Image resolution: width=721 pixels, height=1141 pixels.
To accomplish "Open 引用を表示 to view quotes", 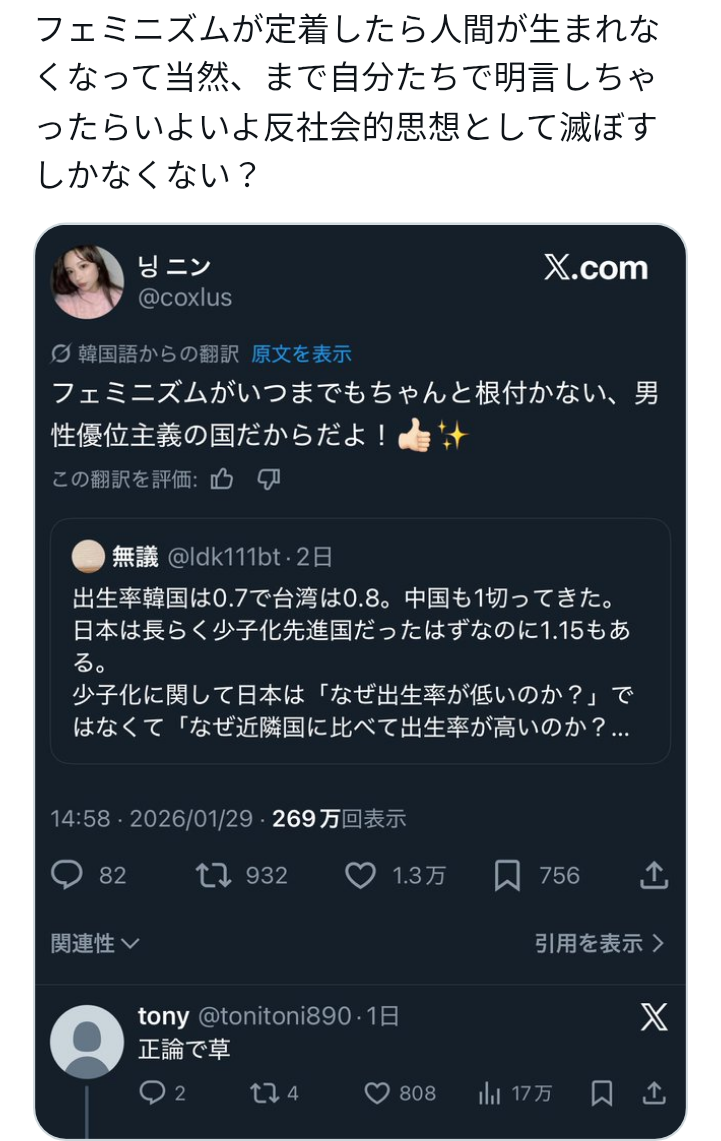I will click(x=599, y=944).
